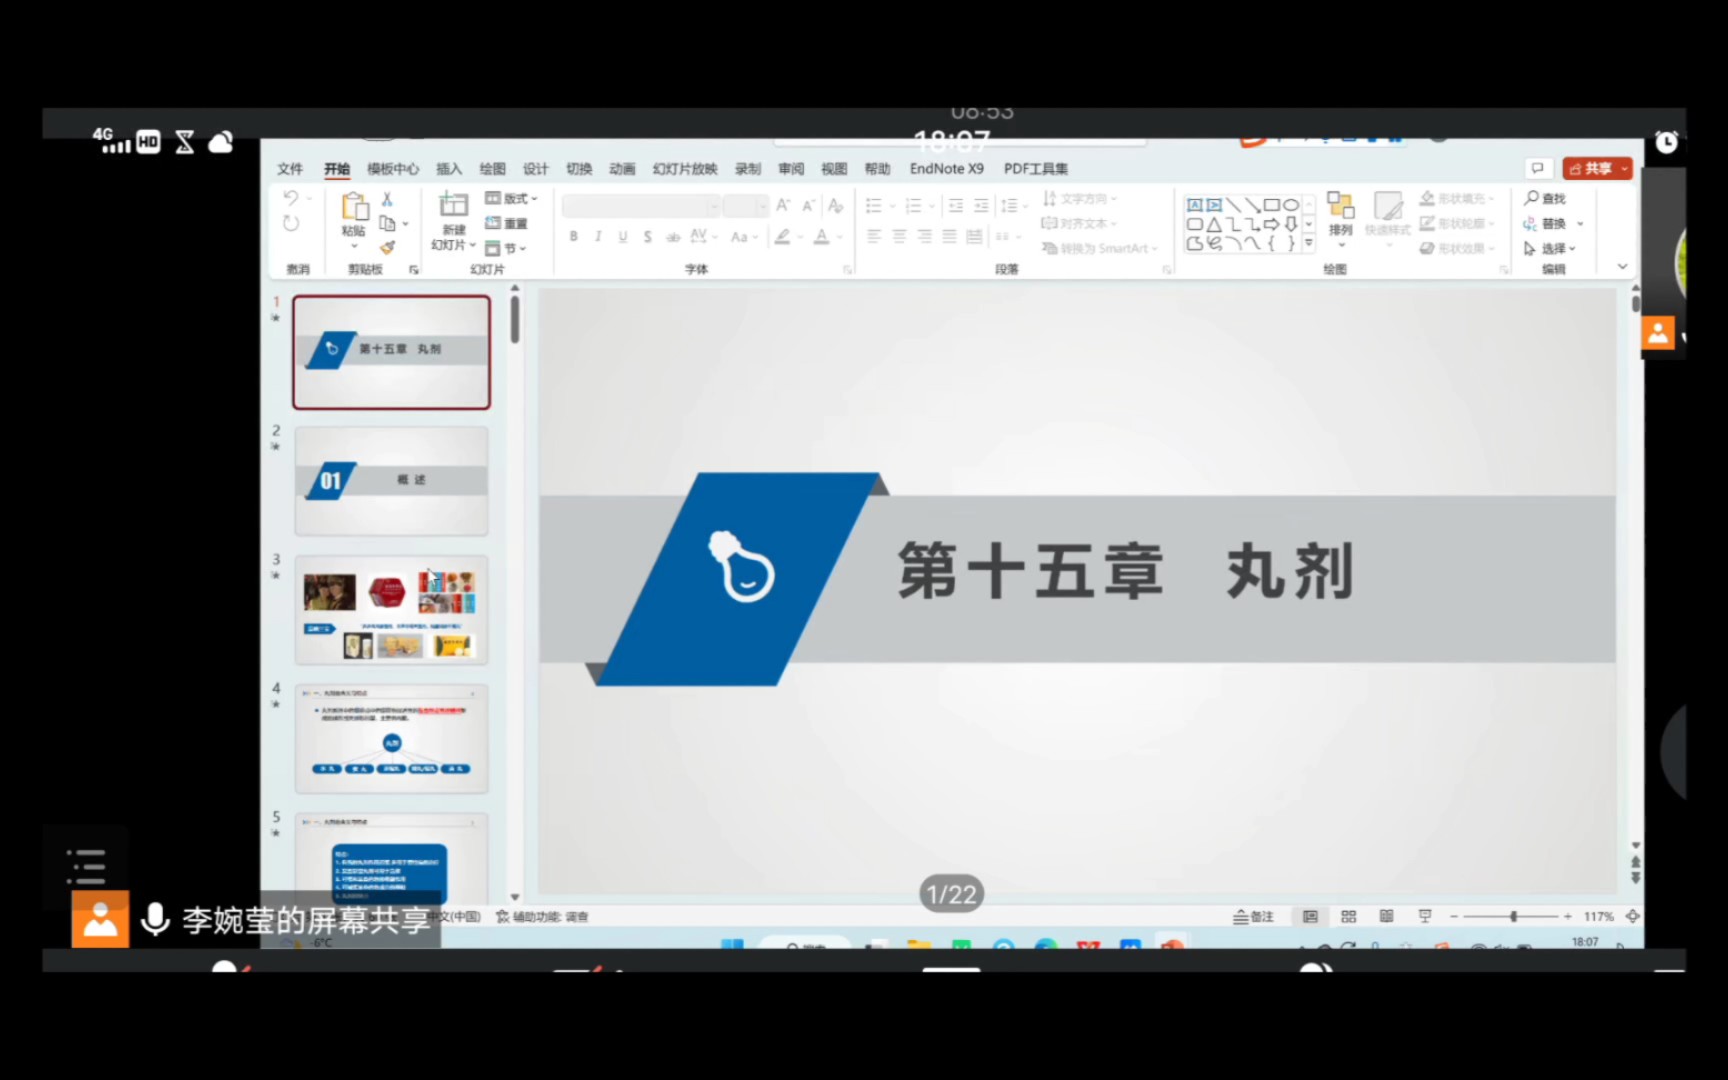The width and height of the screenshot is (1728, 1080).
Task: Click the Paste clipboard icon
Action: [354, 207]
